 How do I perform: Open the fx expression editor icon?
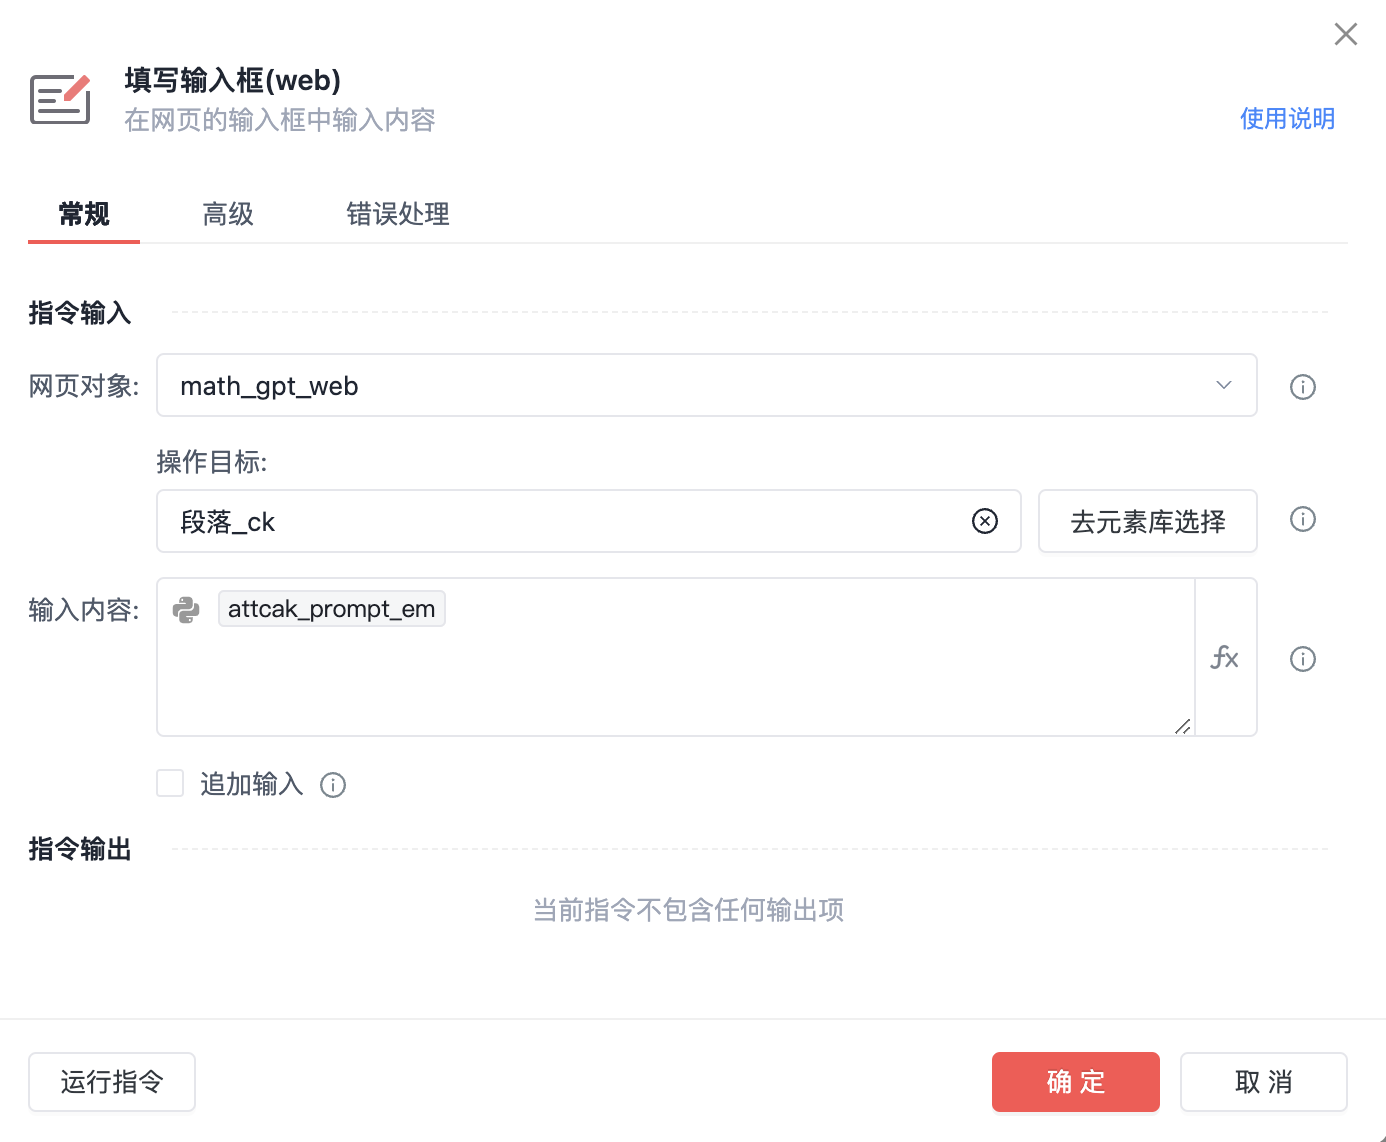(x=1225, y=658)
